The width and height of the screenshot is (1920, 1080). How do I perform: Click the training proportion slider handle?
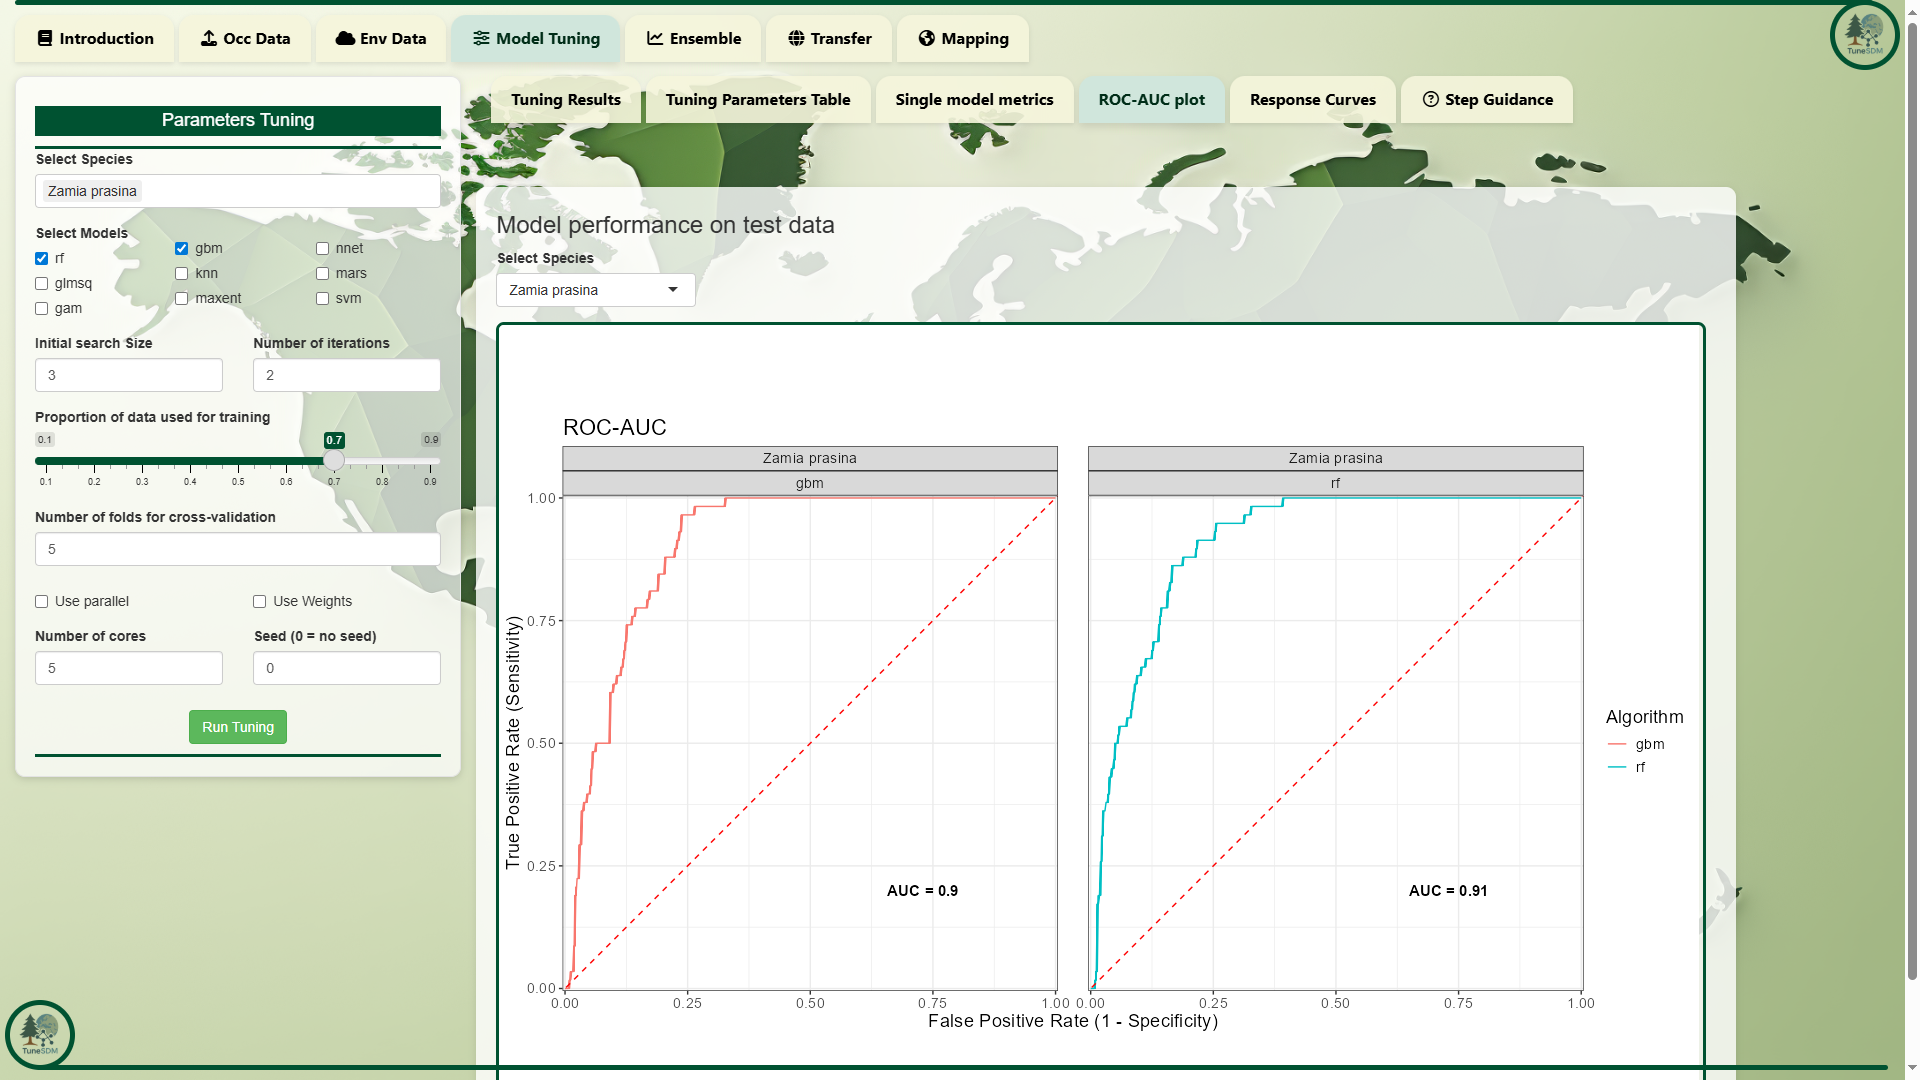[334, 461]
